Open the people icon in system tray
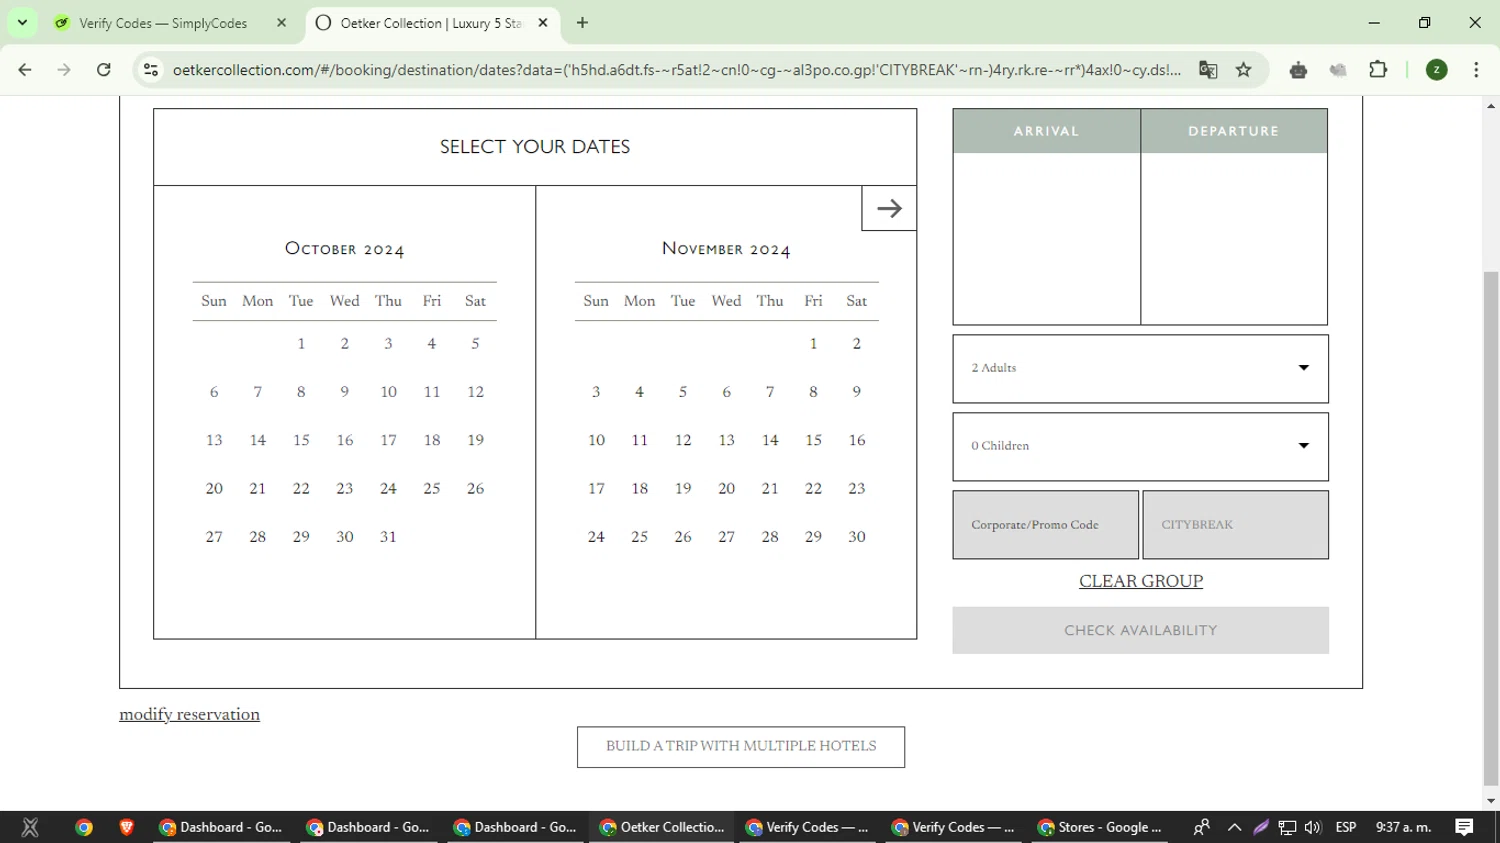 1202,827
